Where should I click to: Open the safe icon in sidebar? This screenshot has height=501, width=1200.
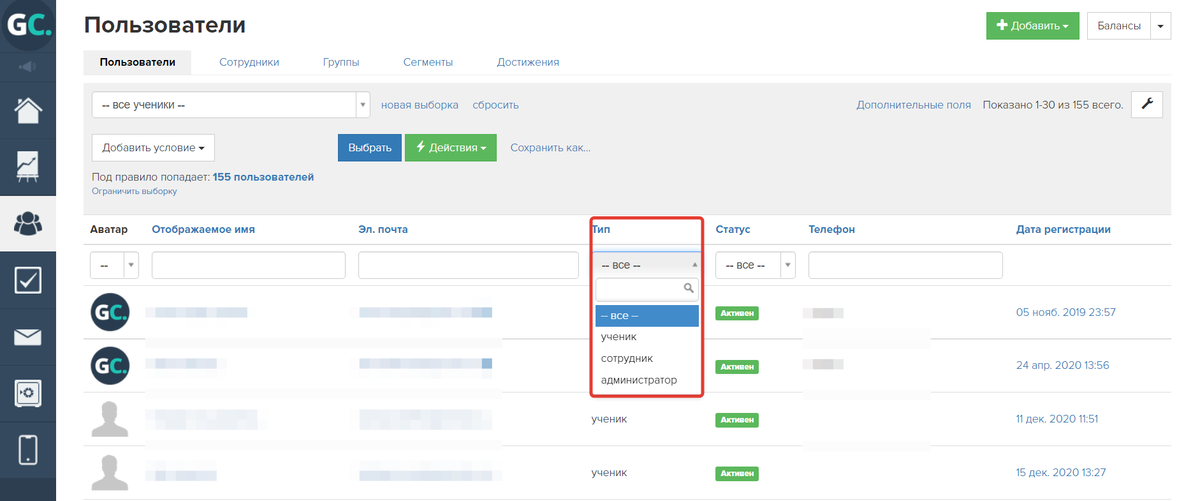click(x=28, y=393)
